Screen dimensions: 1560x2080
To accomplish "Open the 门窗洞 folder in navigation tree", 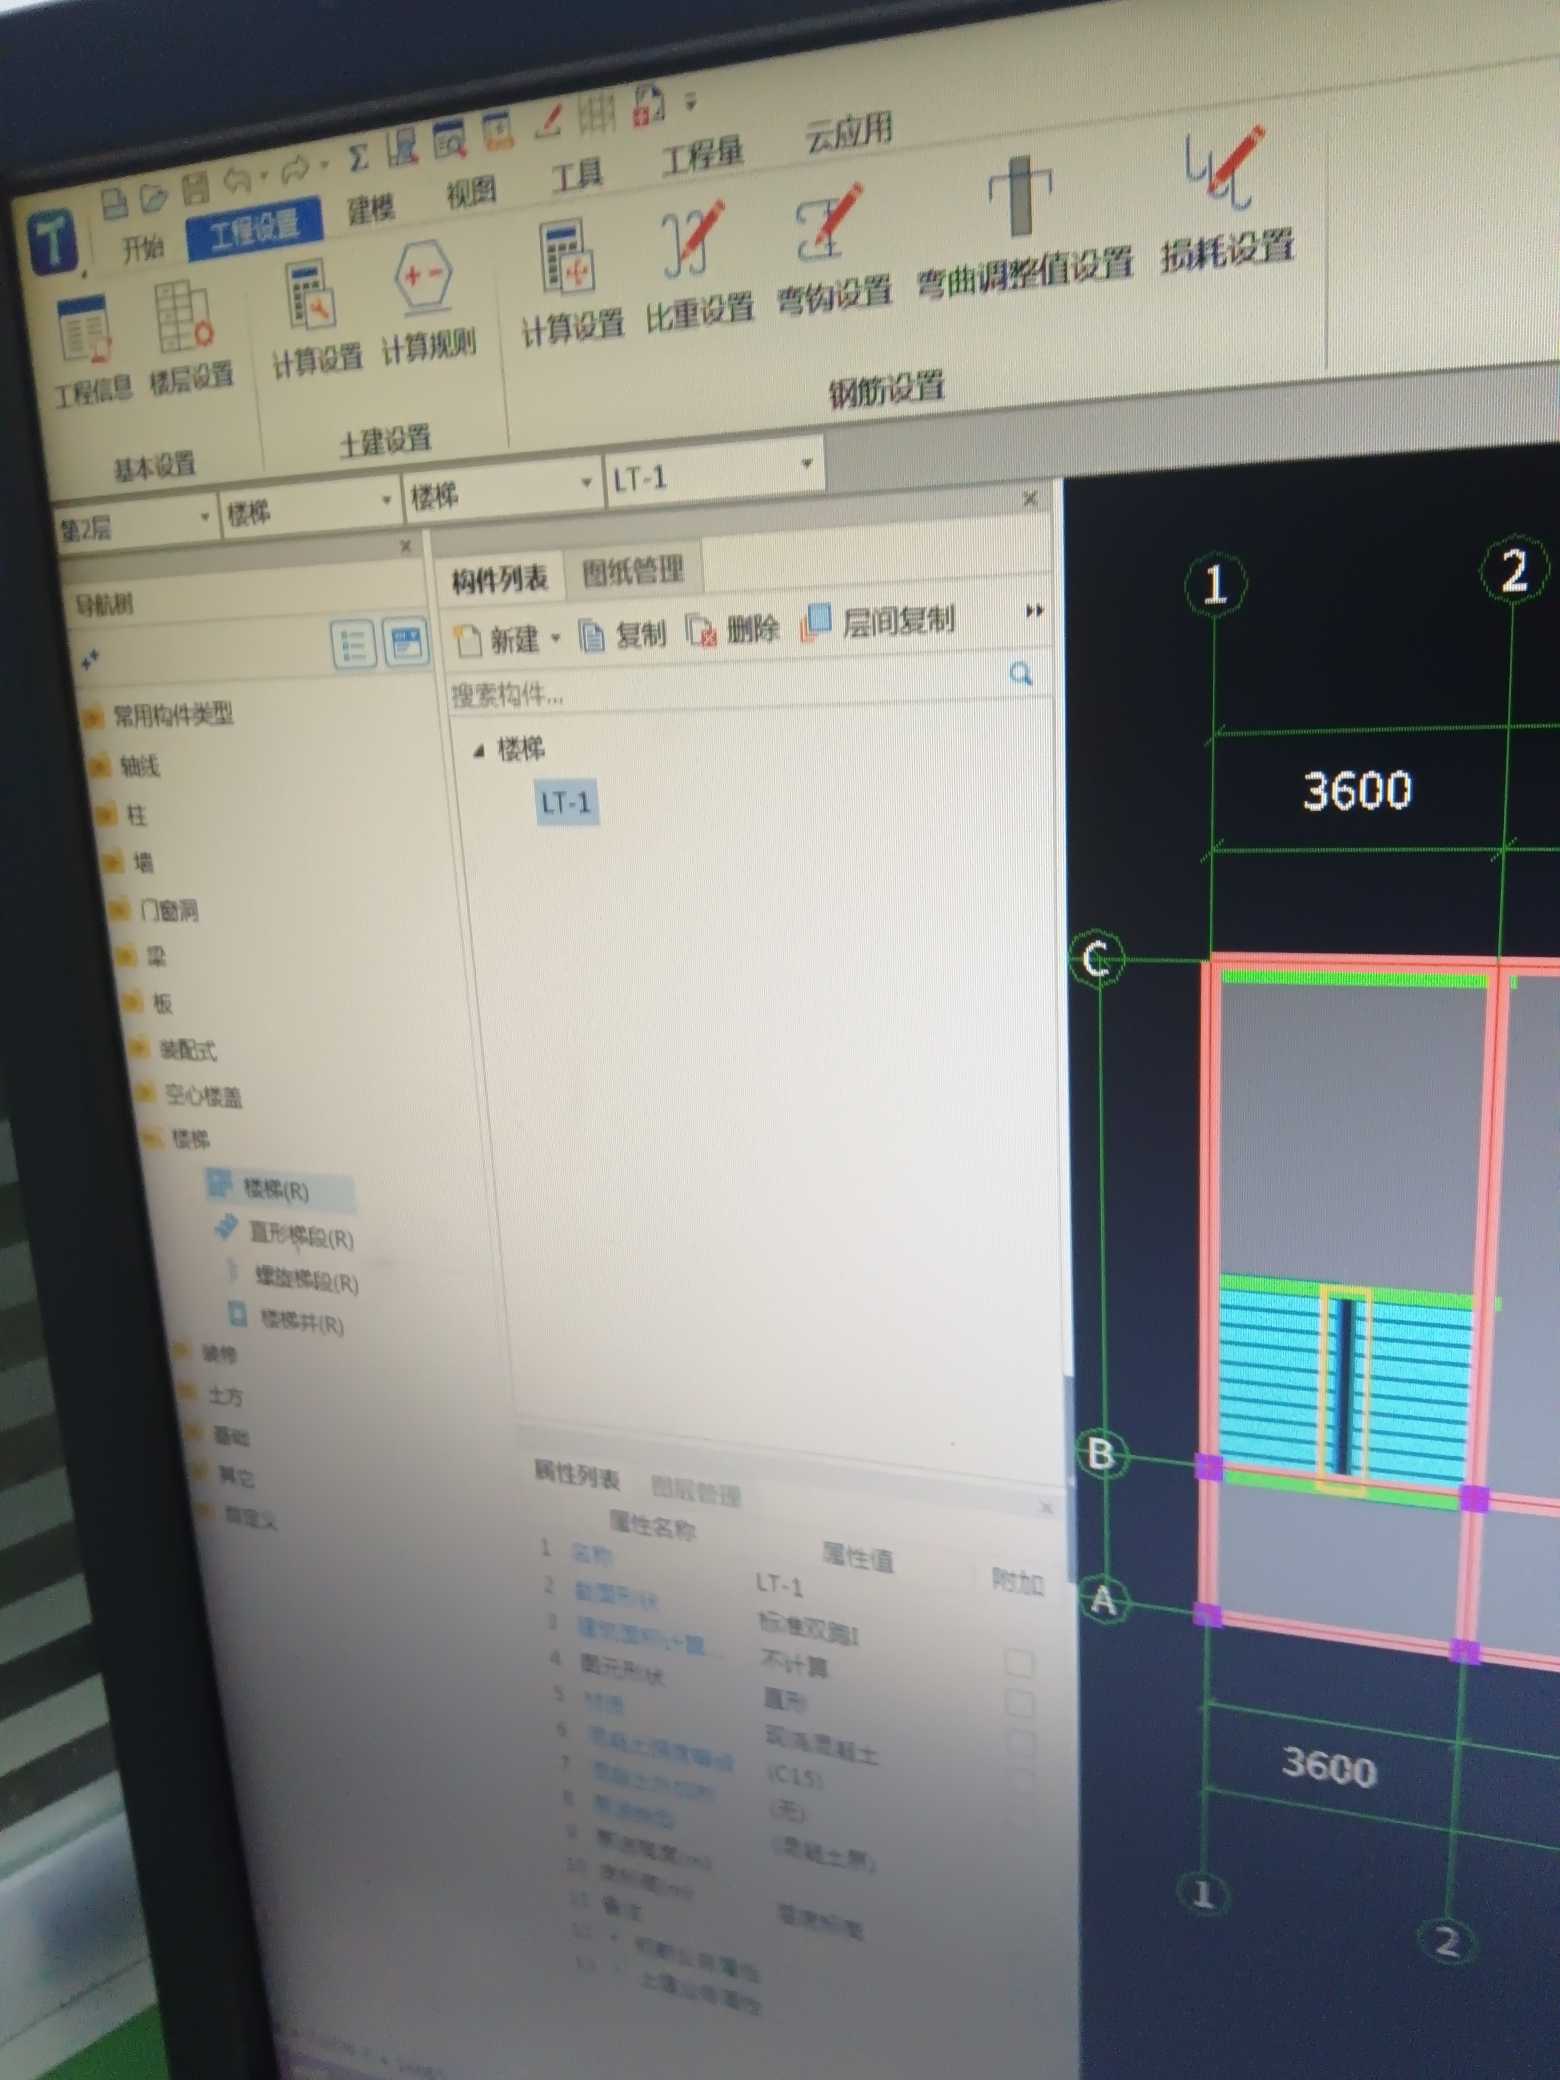I will [x=155, y=910].
